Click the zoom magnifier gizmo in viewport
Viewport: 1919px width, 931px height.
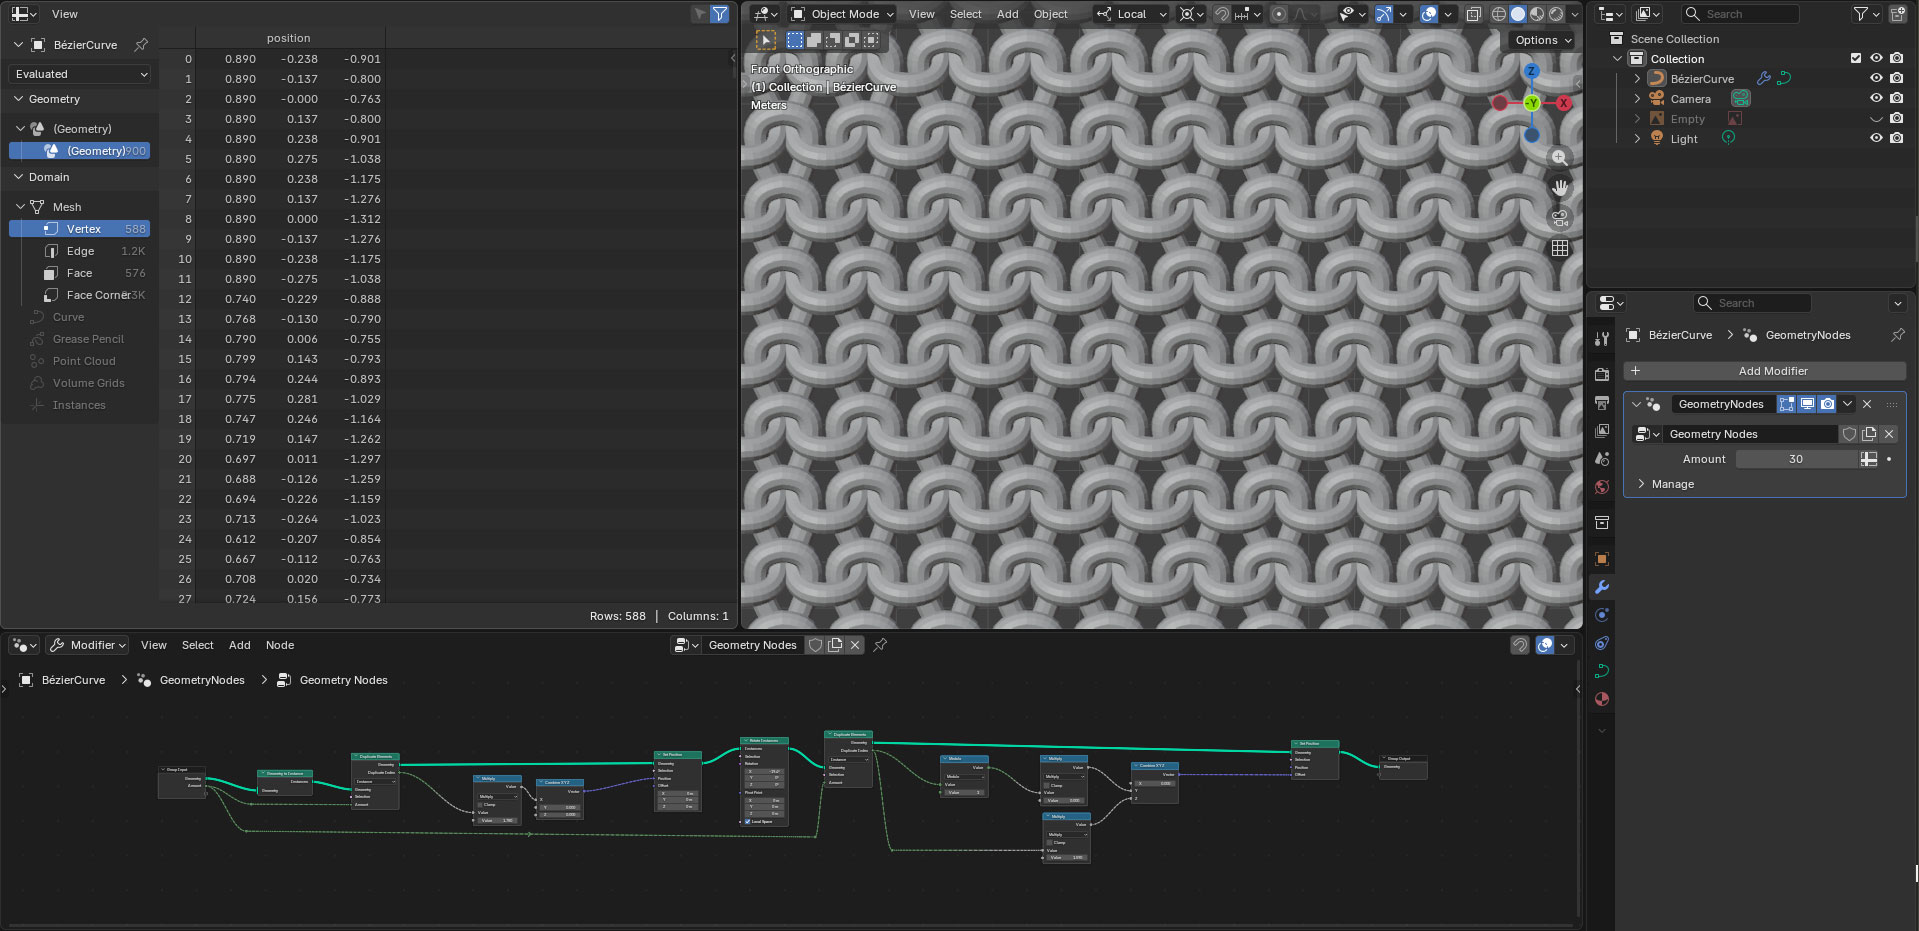1559,158
